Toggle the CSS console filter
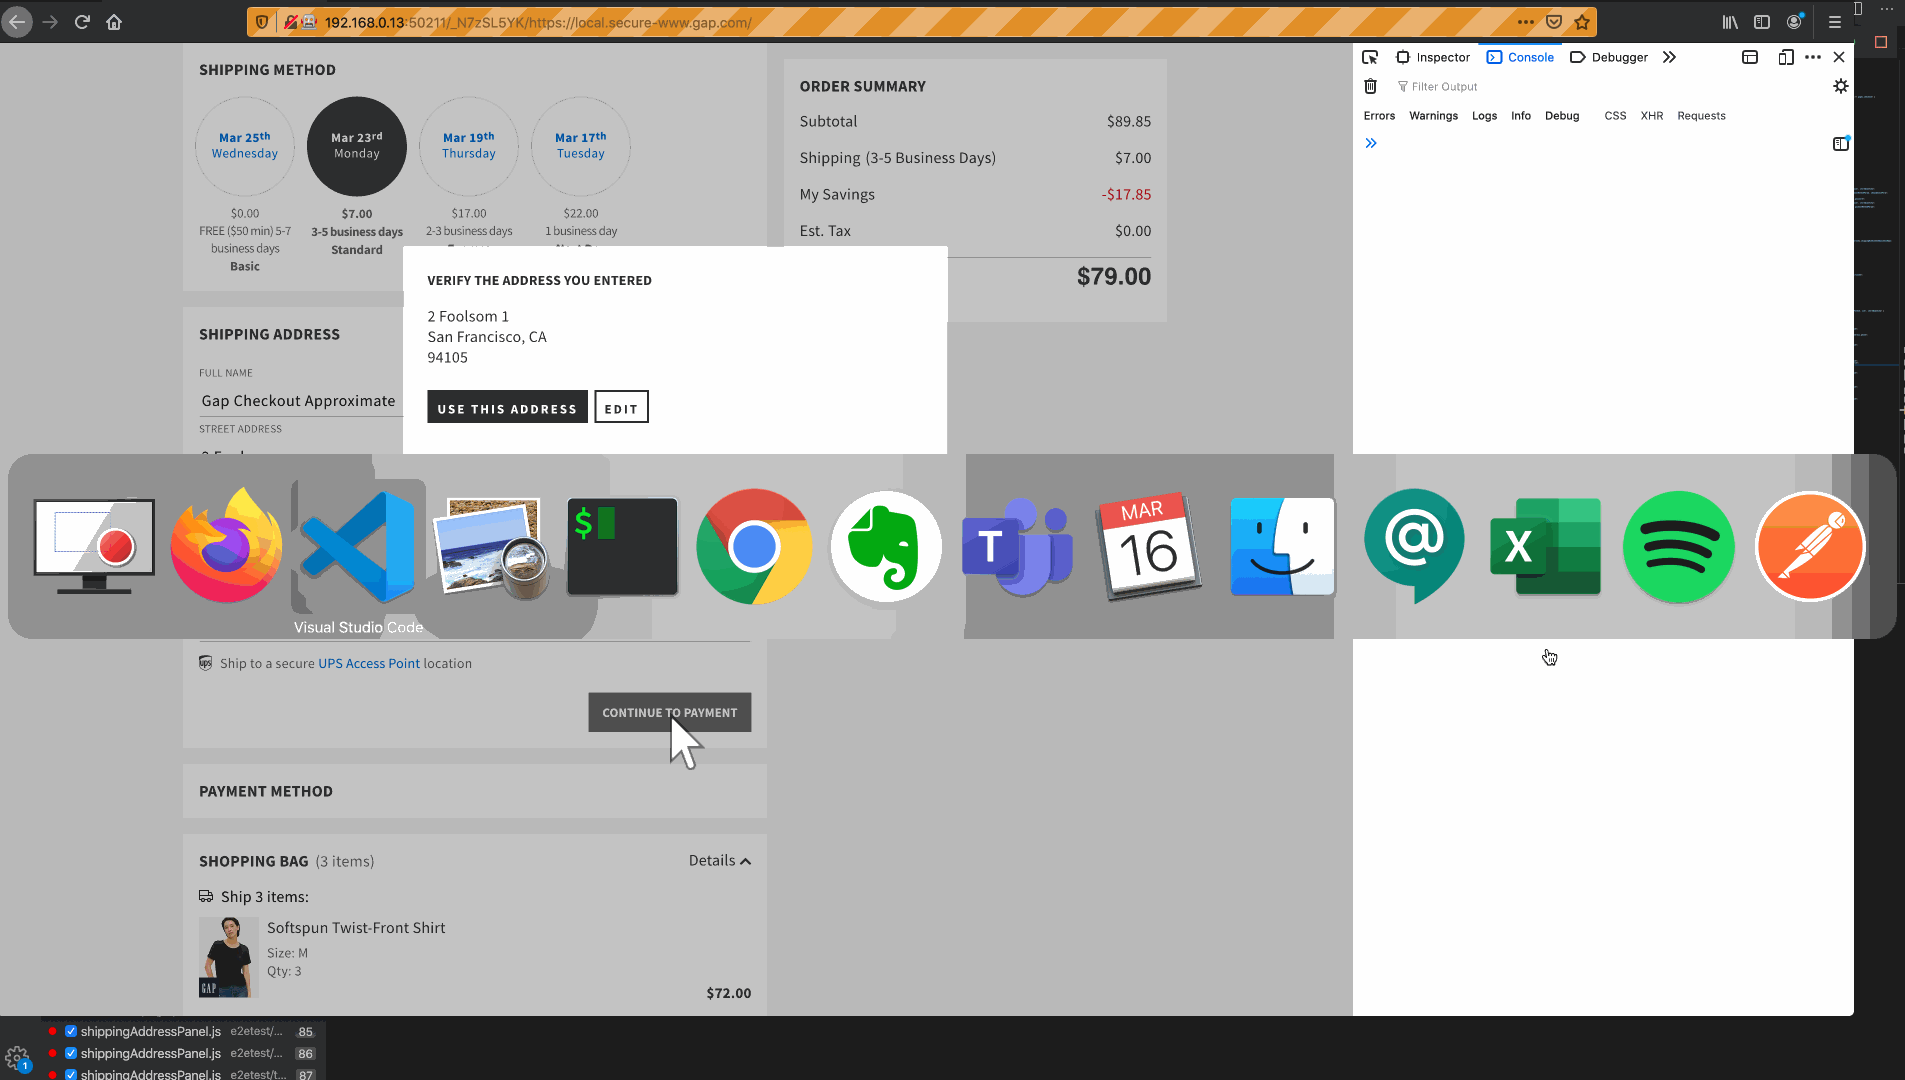Image resolution: width=1905 pixels, height=1080 pixels. (1615, 116)
